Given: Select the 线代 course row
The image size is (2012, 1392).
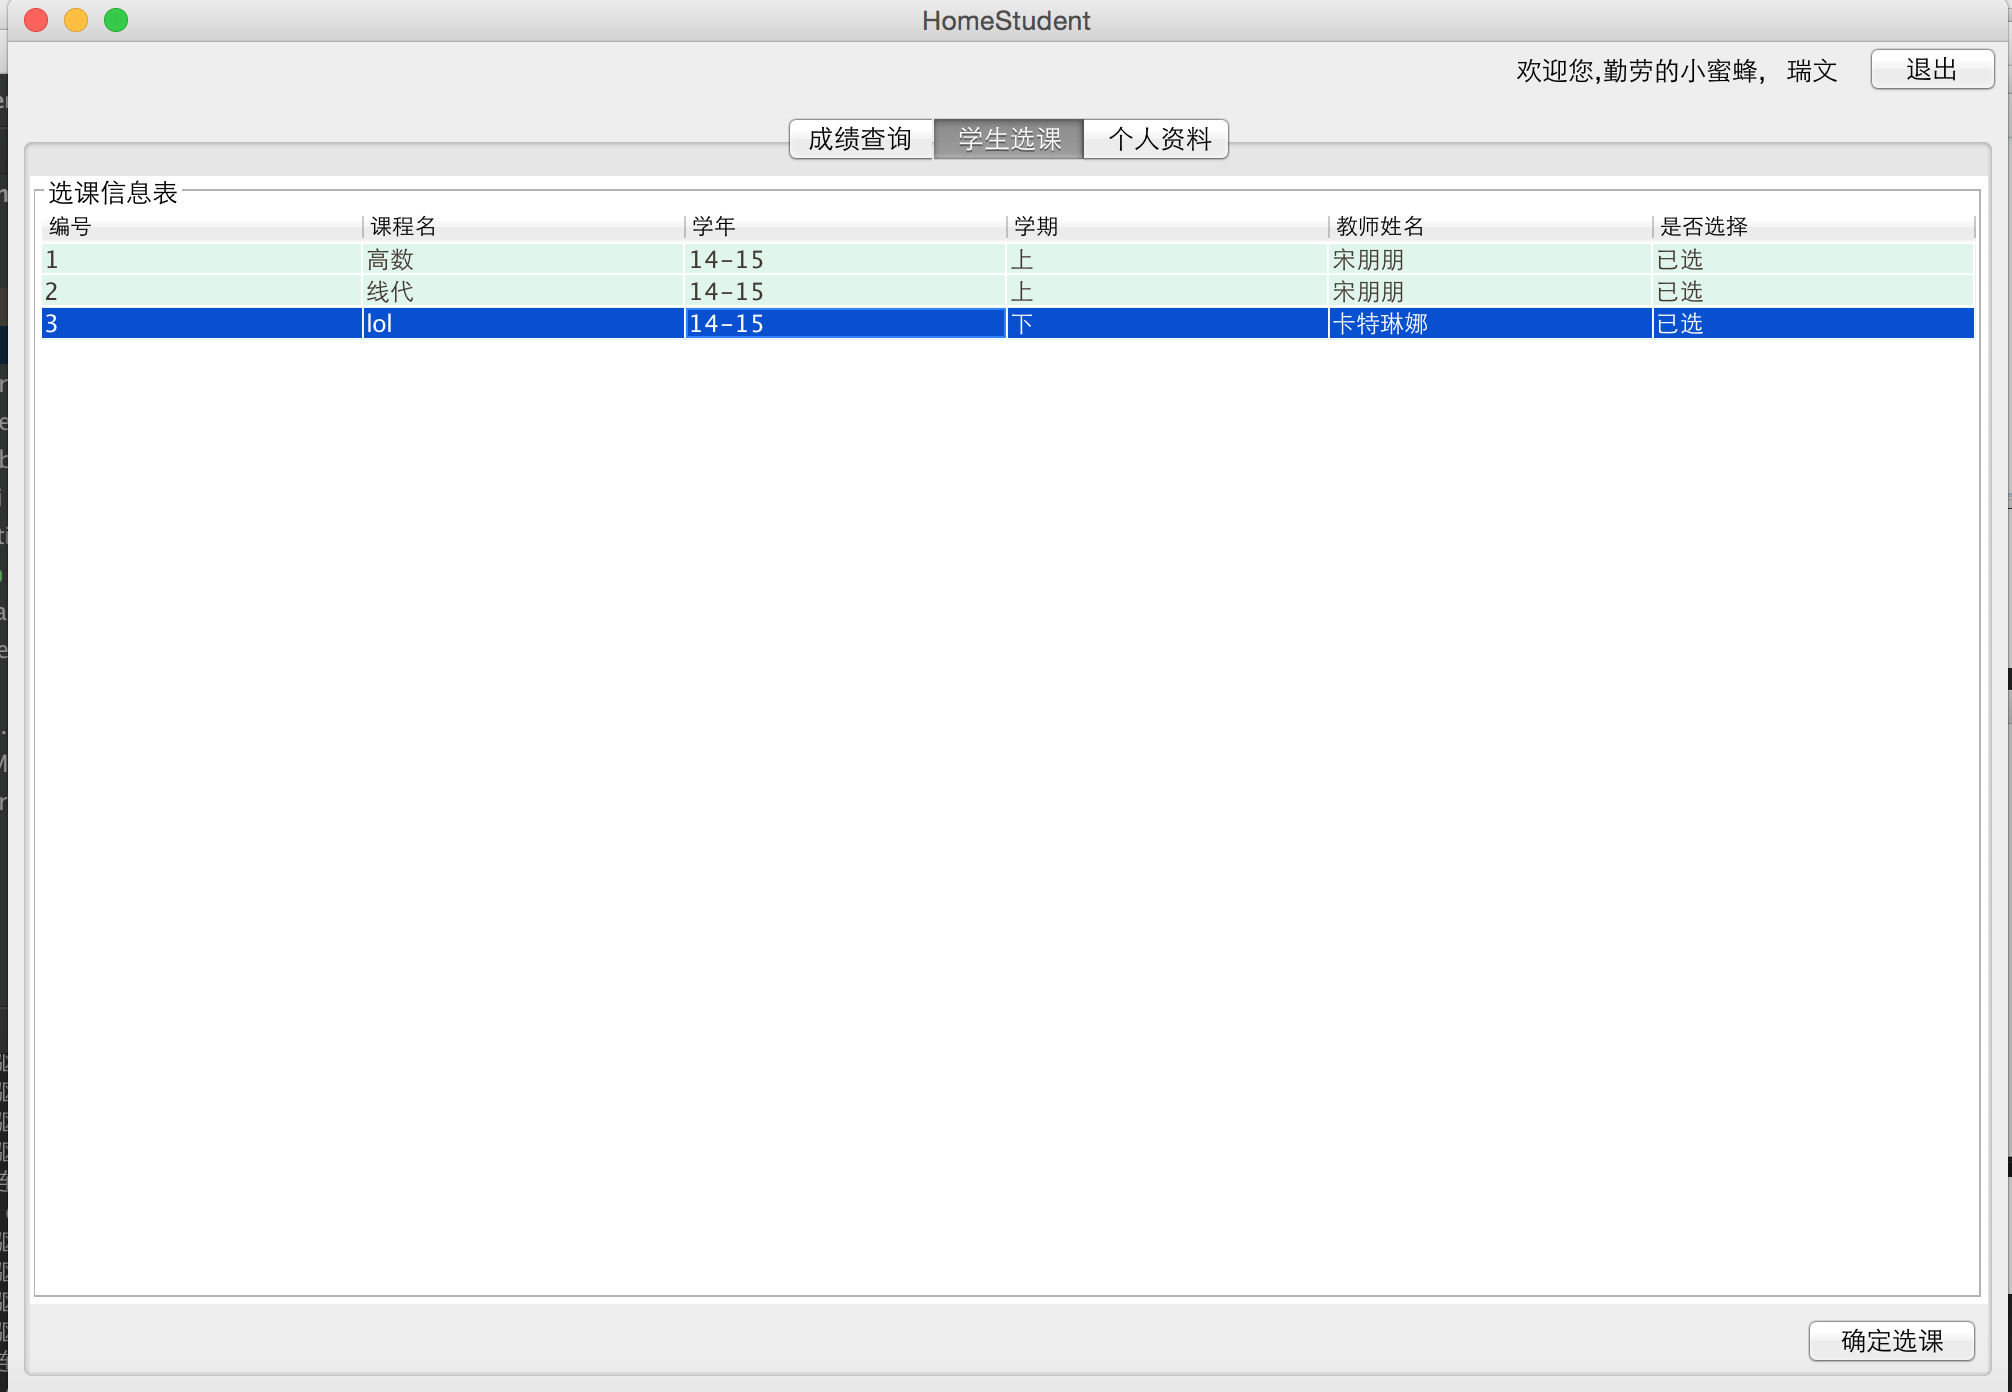Looking at the screenshot, I should tap(390, 292).
